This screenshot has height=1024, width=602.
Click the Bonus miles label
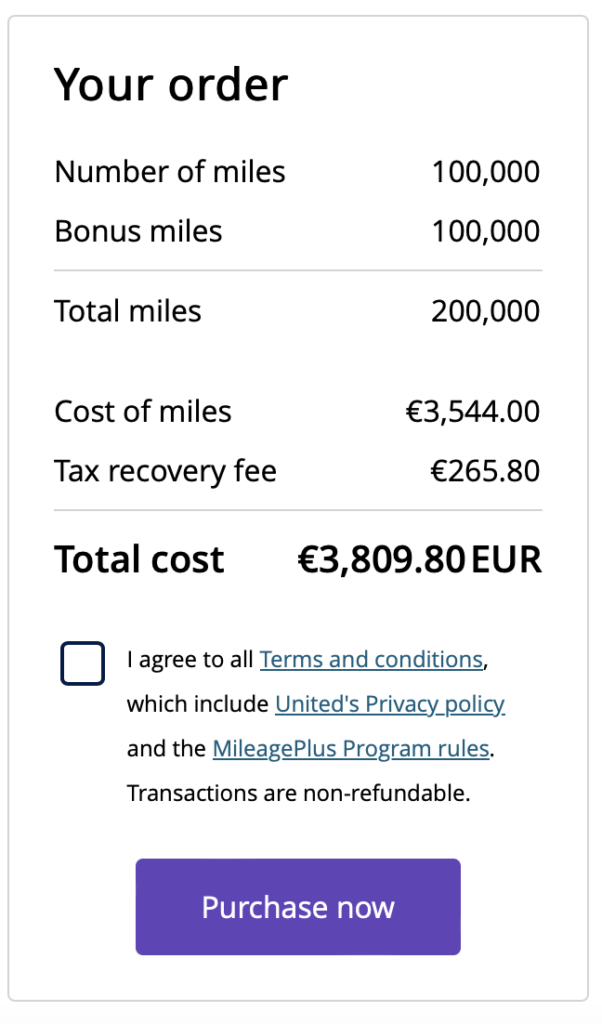138,231
